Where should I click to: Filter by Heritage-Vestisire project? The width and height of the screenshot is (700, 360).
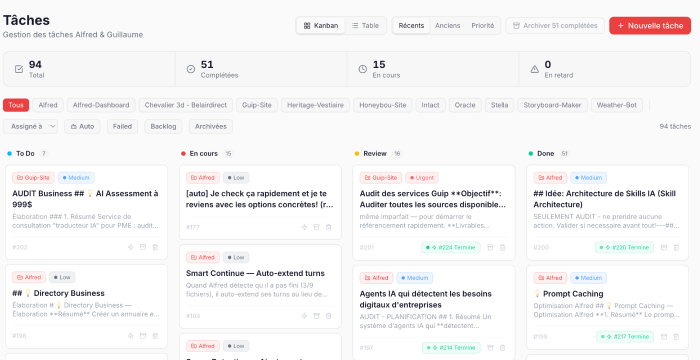(x=315, y=105)
